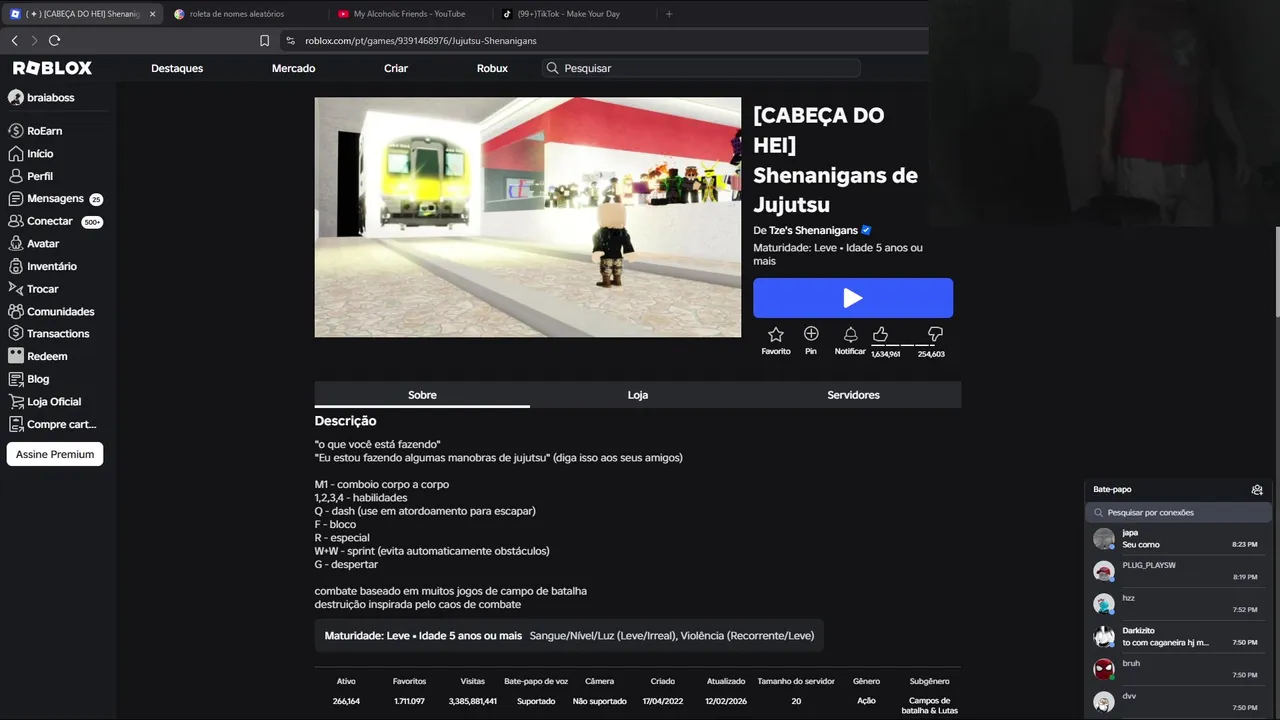
Task: Open chat with bruh
Action: [1179, 669]
